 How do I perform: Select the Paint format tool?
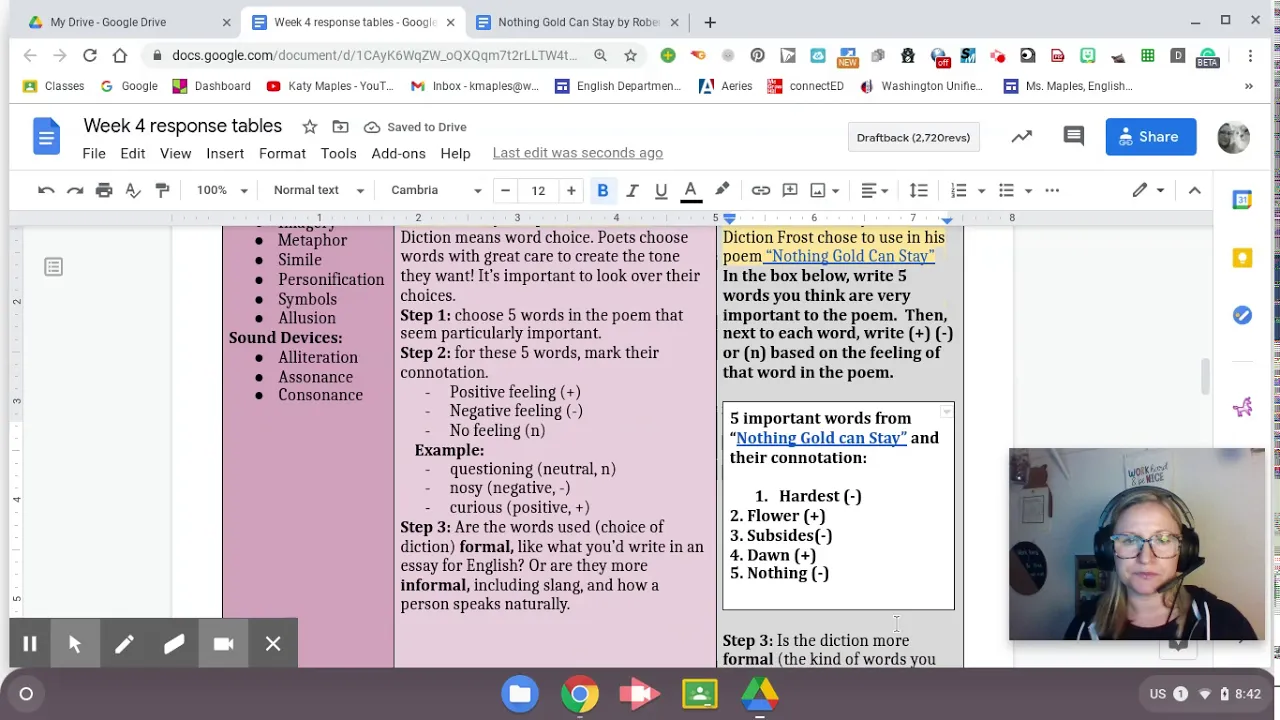[162, 190]
